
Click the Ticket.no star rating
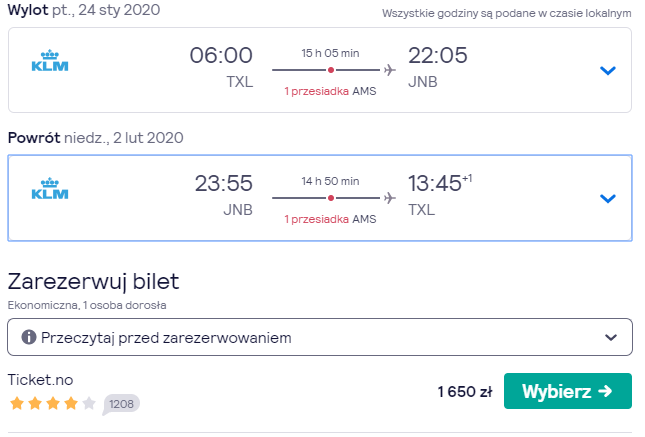point(53,403)
